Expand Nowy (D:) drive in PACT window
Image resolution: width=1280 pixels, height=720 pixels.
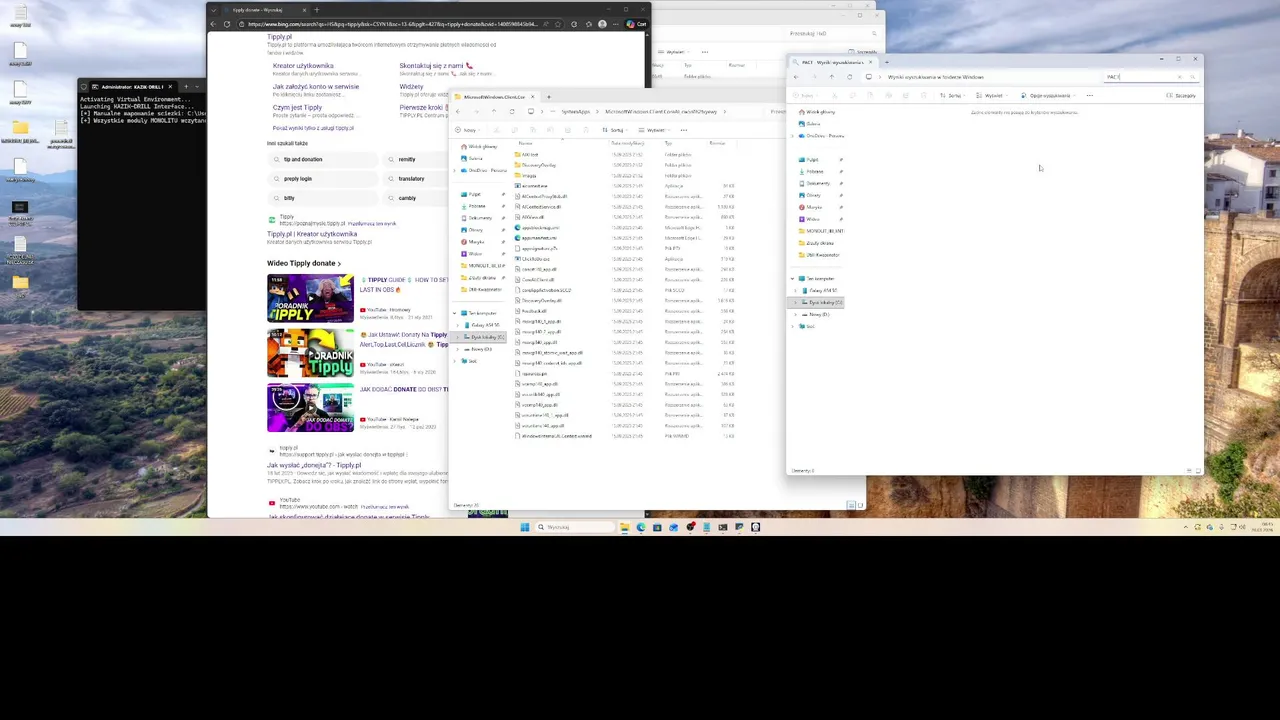796,314
